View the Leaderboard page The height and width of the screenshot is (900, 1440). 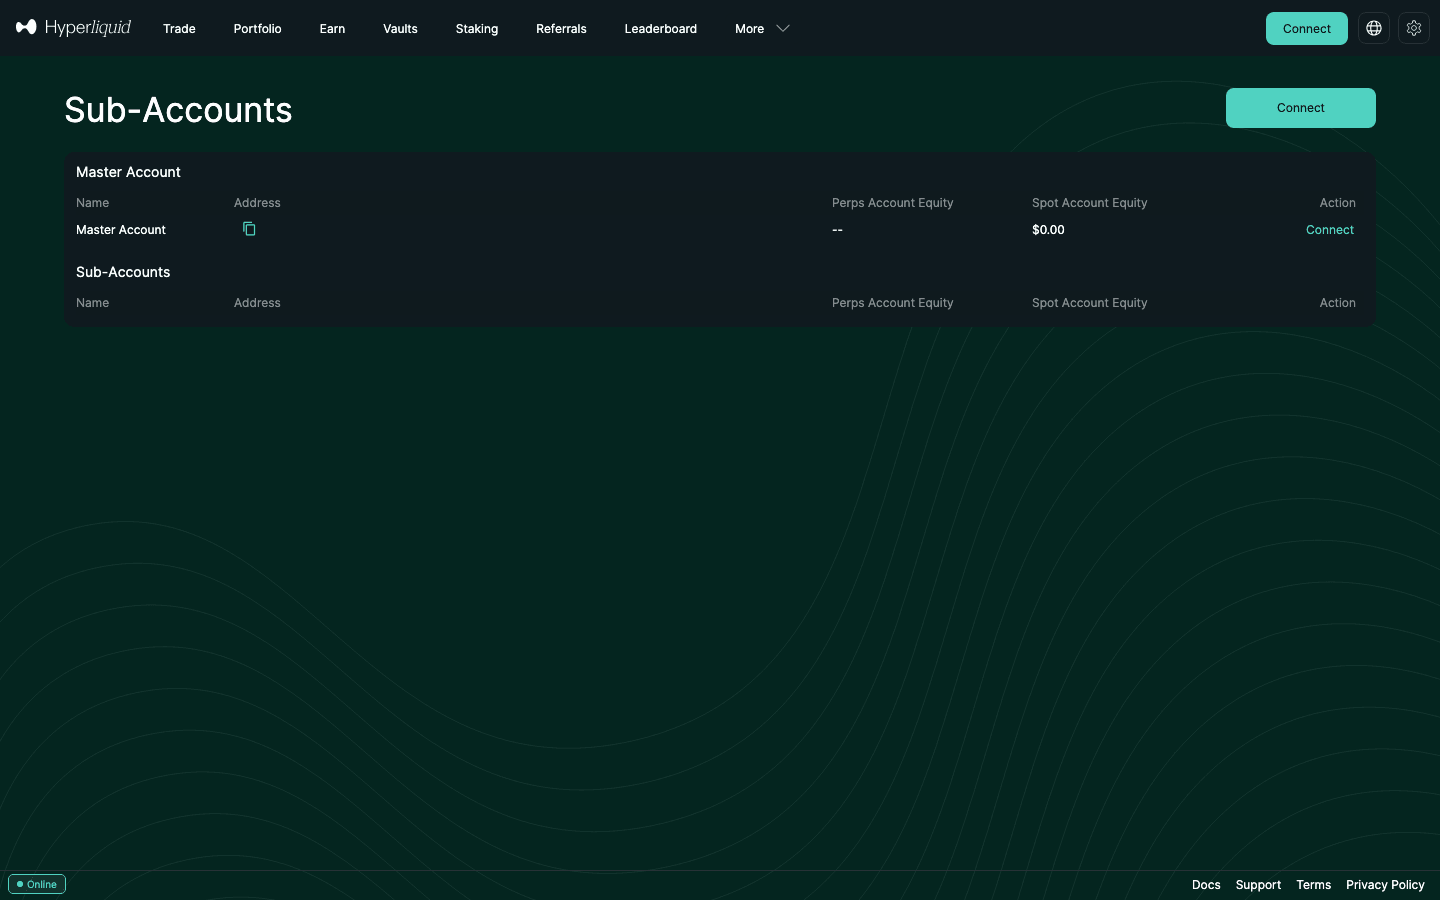[x=661, y=29]
